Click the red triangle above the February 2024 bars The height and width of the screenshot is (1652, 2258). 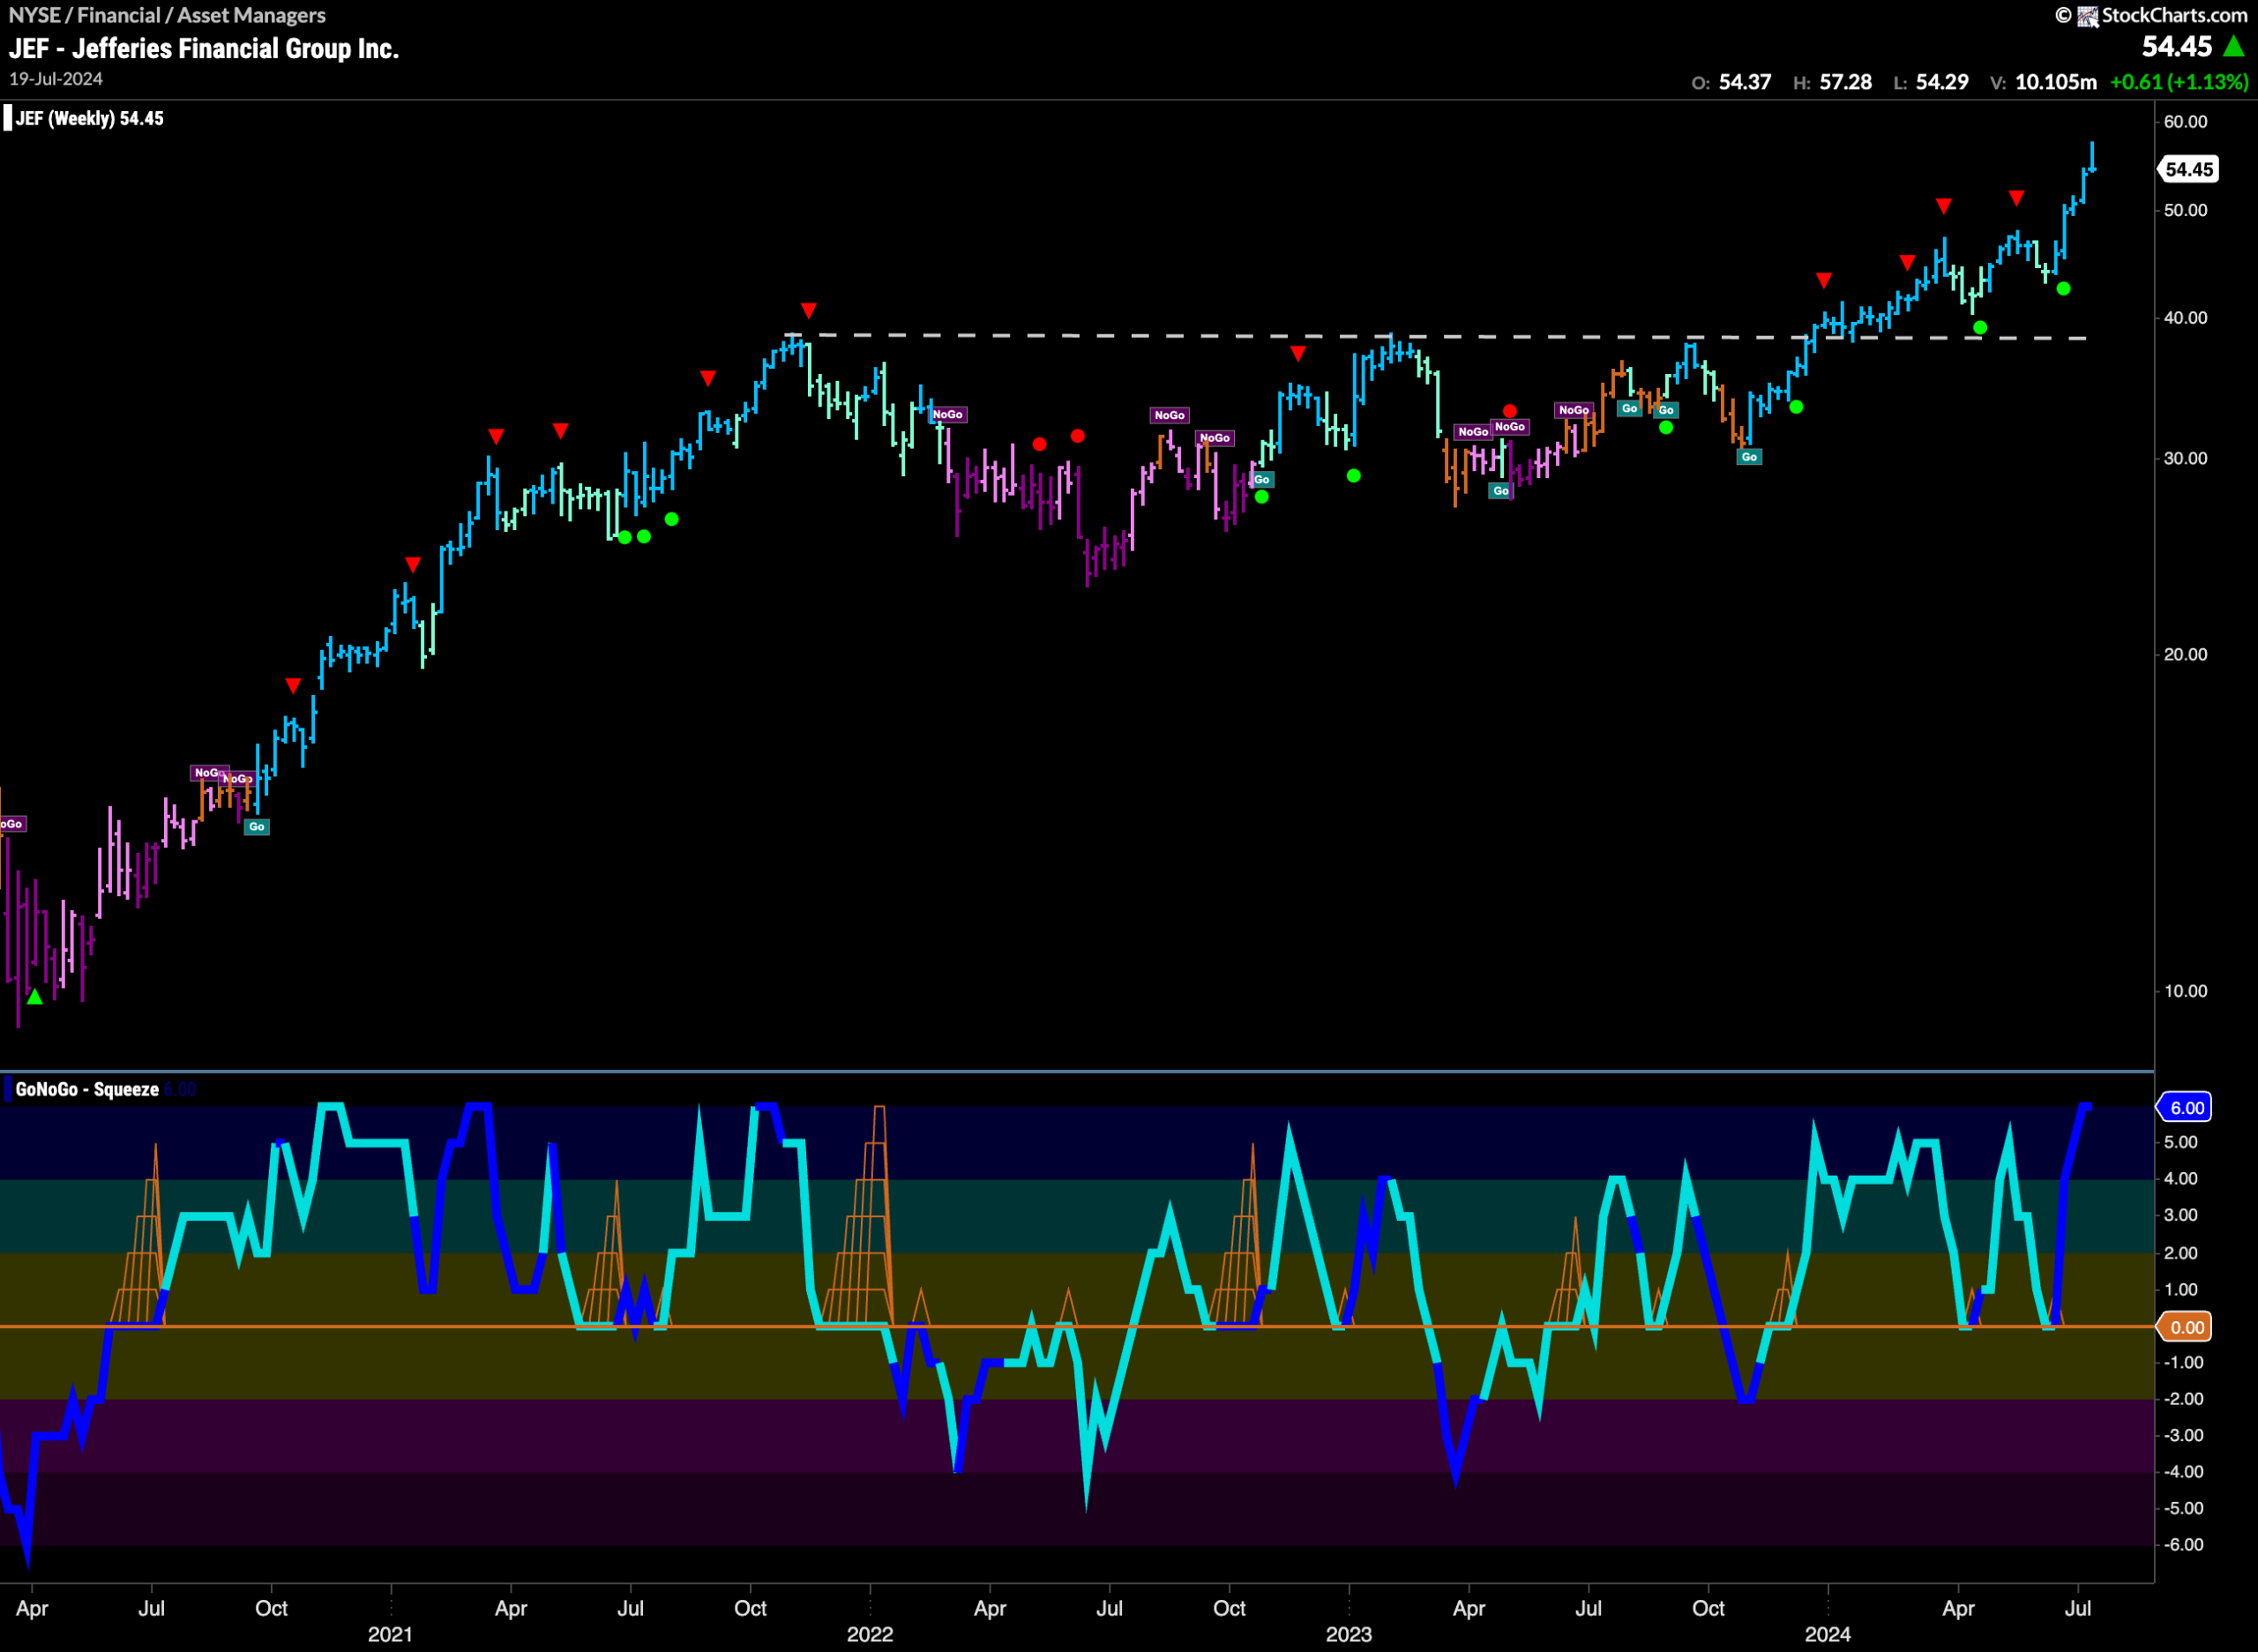click(1907, 262)
